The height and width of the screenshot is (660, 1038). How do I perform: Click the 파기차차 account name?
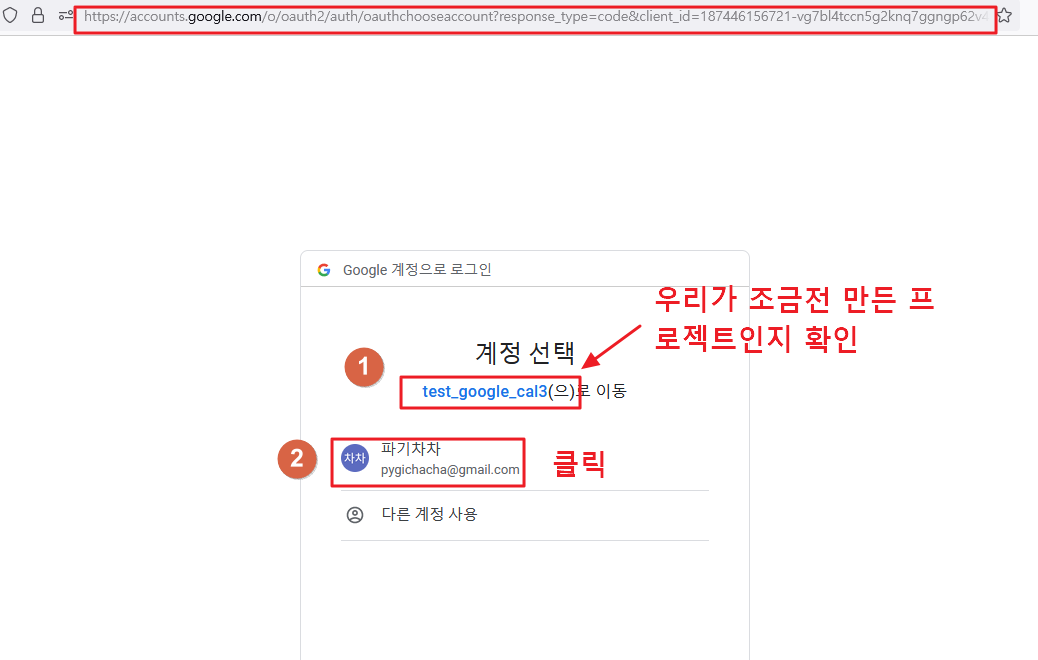coord(410,449)
